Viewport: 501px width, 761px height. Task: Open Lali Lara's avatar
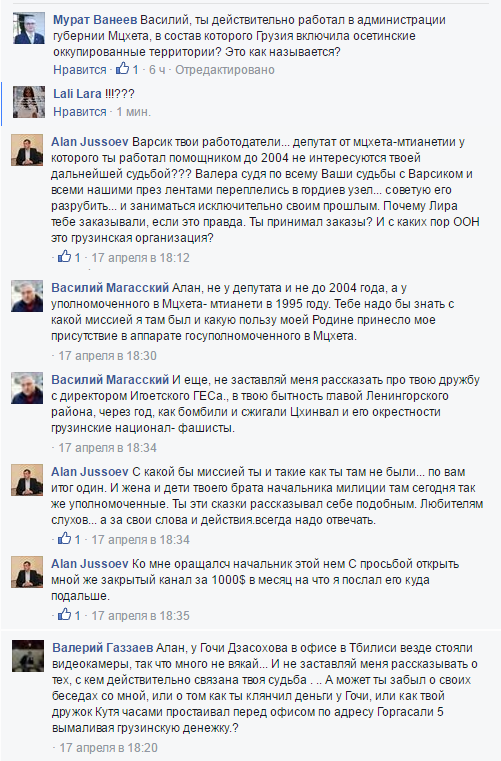[29, 102]
